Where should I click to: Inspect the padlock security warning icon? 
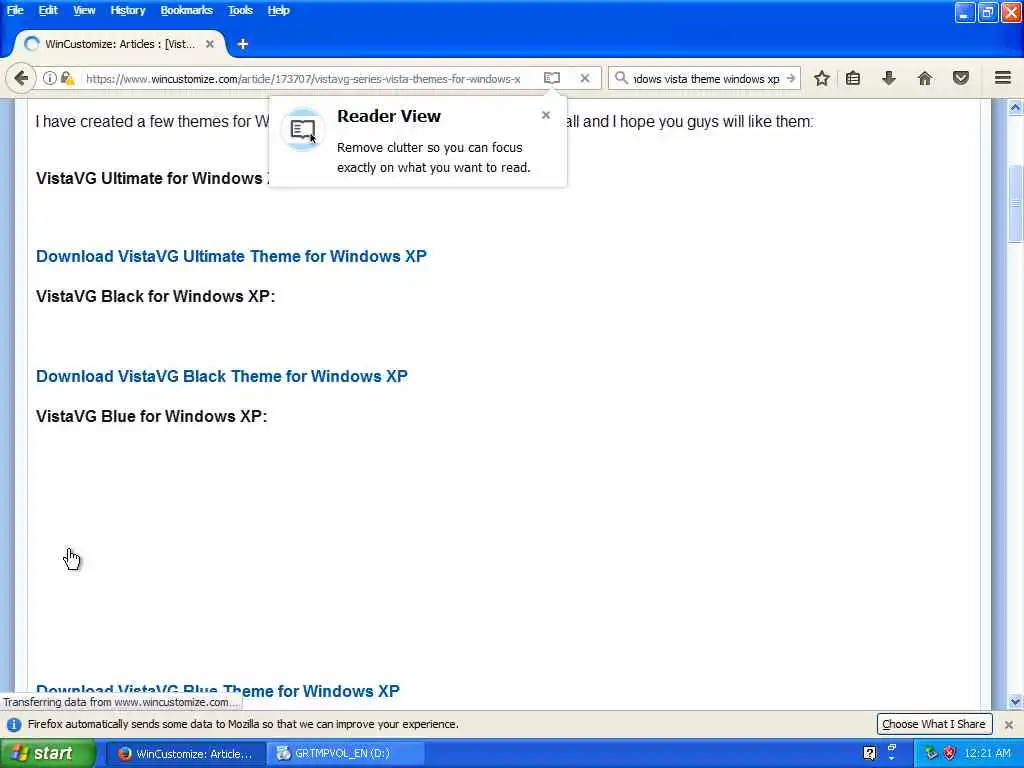[67, 78]
